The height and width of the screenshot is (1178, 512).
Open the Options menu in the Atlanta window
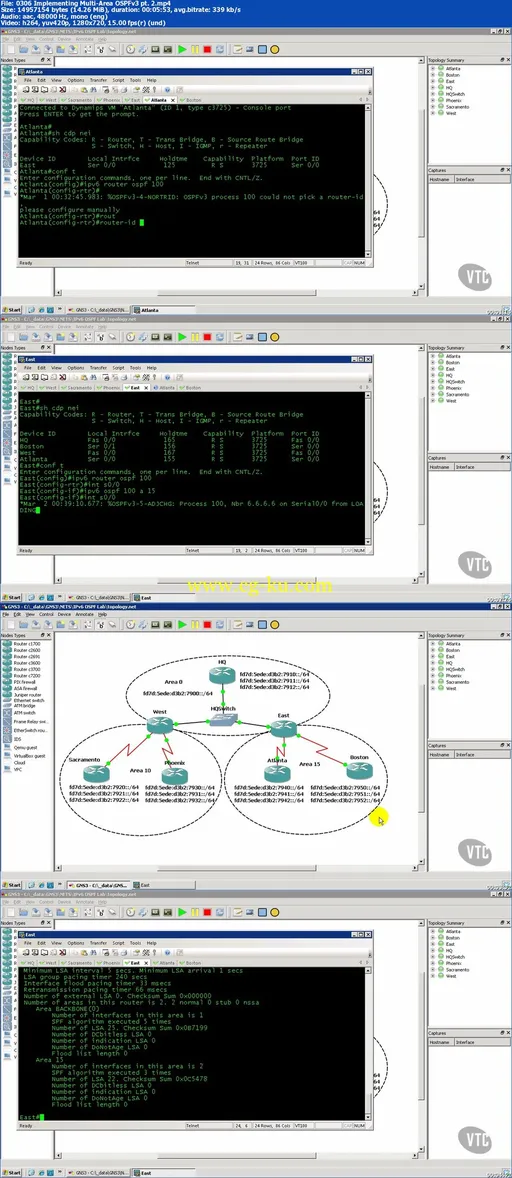click(x=76, y=80)
